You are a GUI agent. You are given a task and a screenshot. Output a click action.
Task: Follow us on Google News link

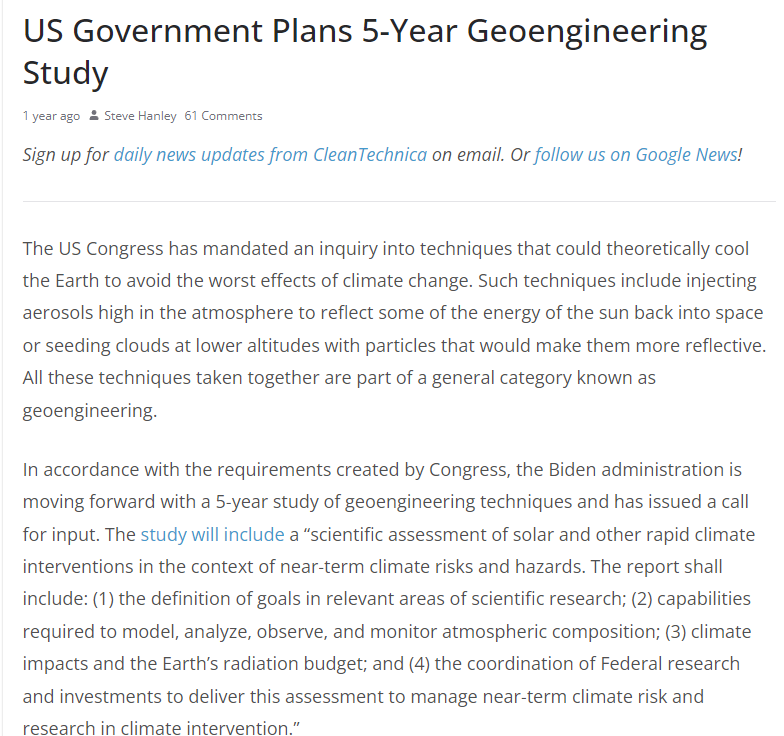636,155
